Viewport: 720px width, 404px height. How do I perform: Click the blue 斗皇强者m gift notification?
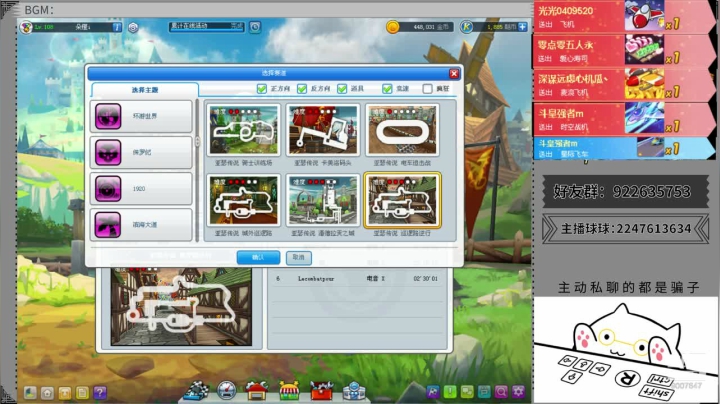pyautogui.click(x=624, y=148)
